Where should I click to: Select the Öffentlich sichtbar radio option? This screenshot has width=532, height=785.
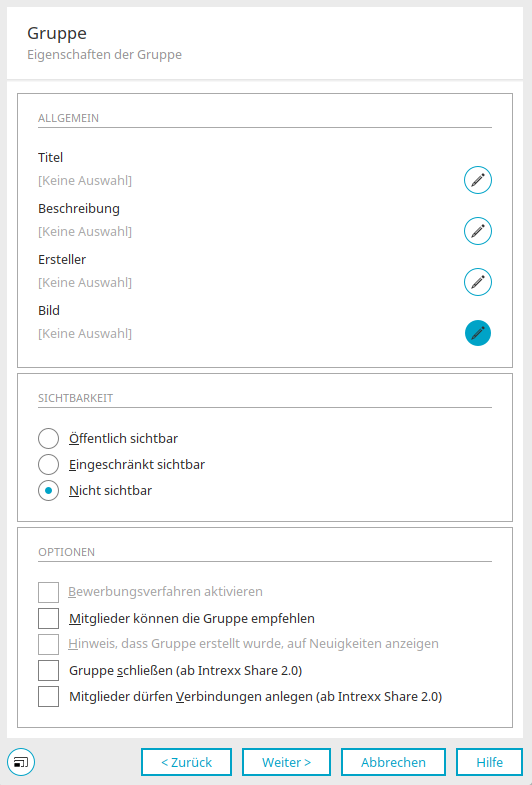click(x=49, y=439)
